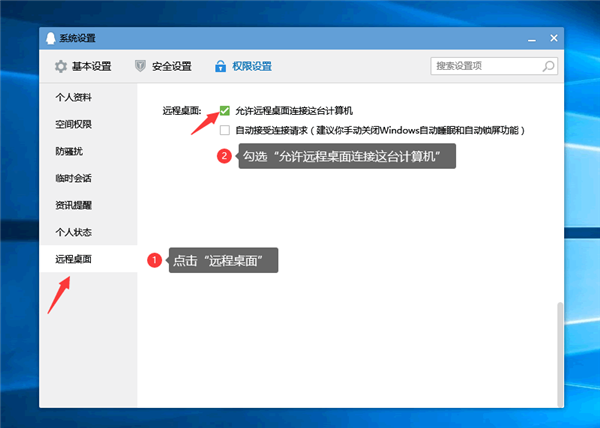
Task: Click the magnifier icon in search box
Action: [548, 67]
